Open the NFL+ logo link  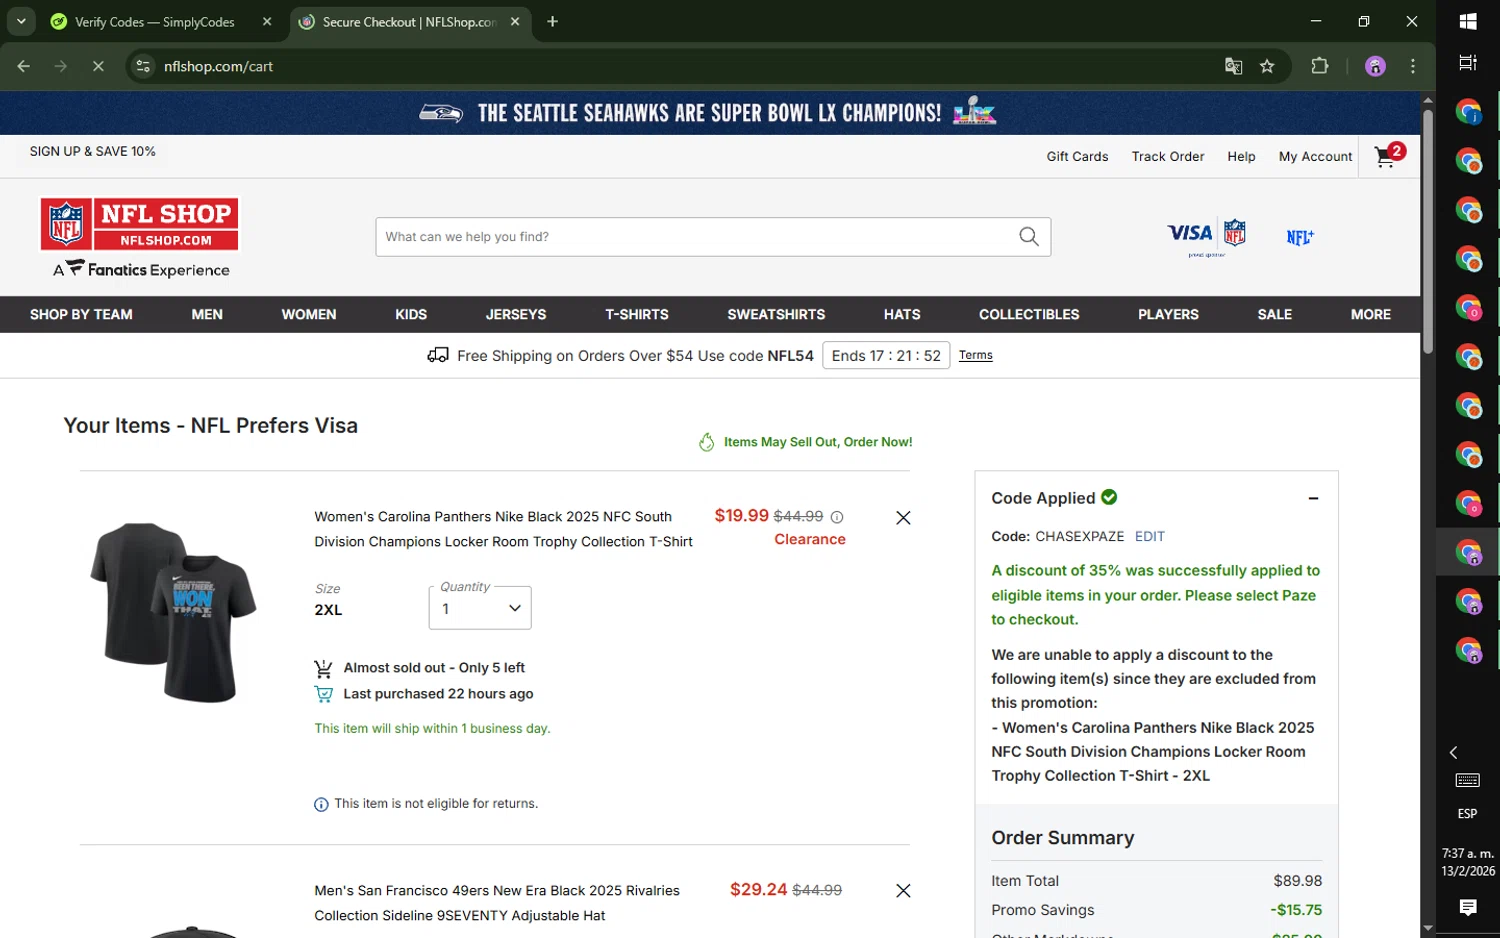[x=1300, y=237]
